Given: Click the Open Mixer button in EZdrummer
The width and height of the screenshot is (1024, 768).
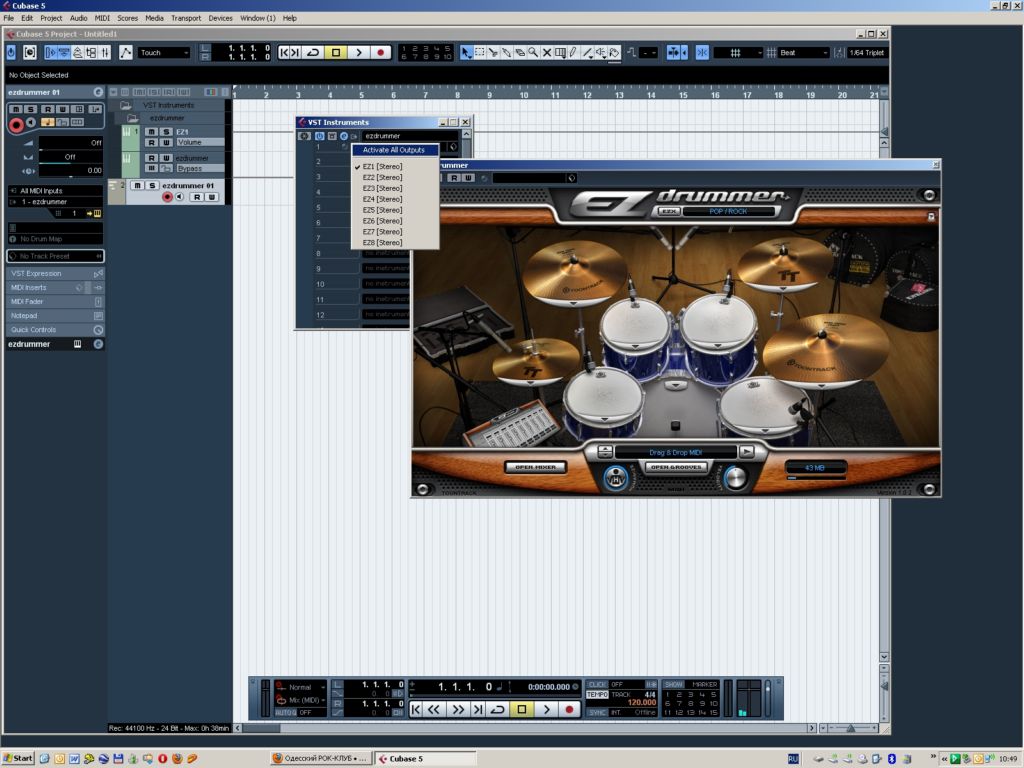Looking at the screenshot, I should [x=535, y=467].
